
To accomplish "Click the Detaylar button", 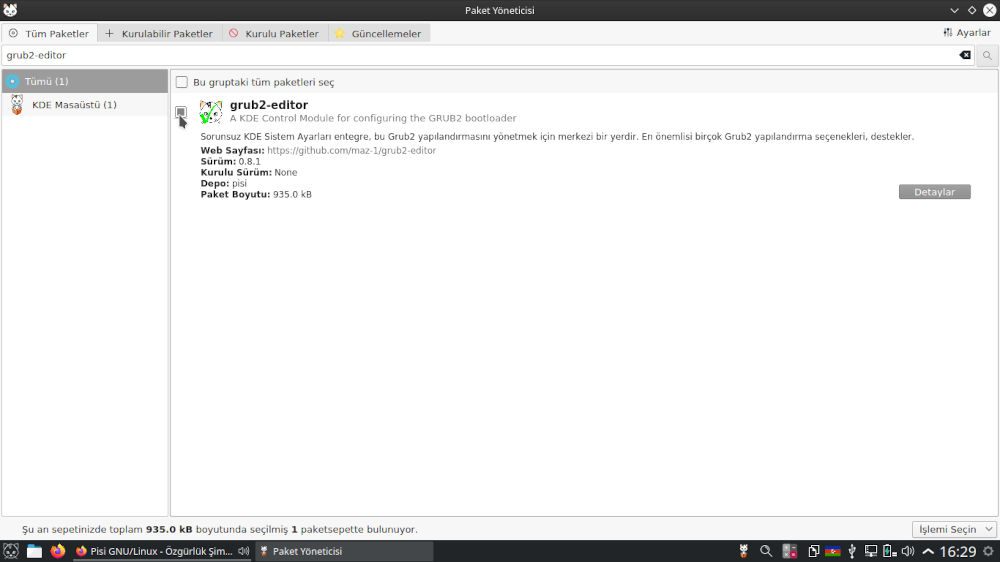I will [934, 192].
